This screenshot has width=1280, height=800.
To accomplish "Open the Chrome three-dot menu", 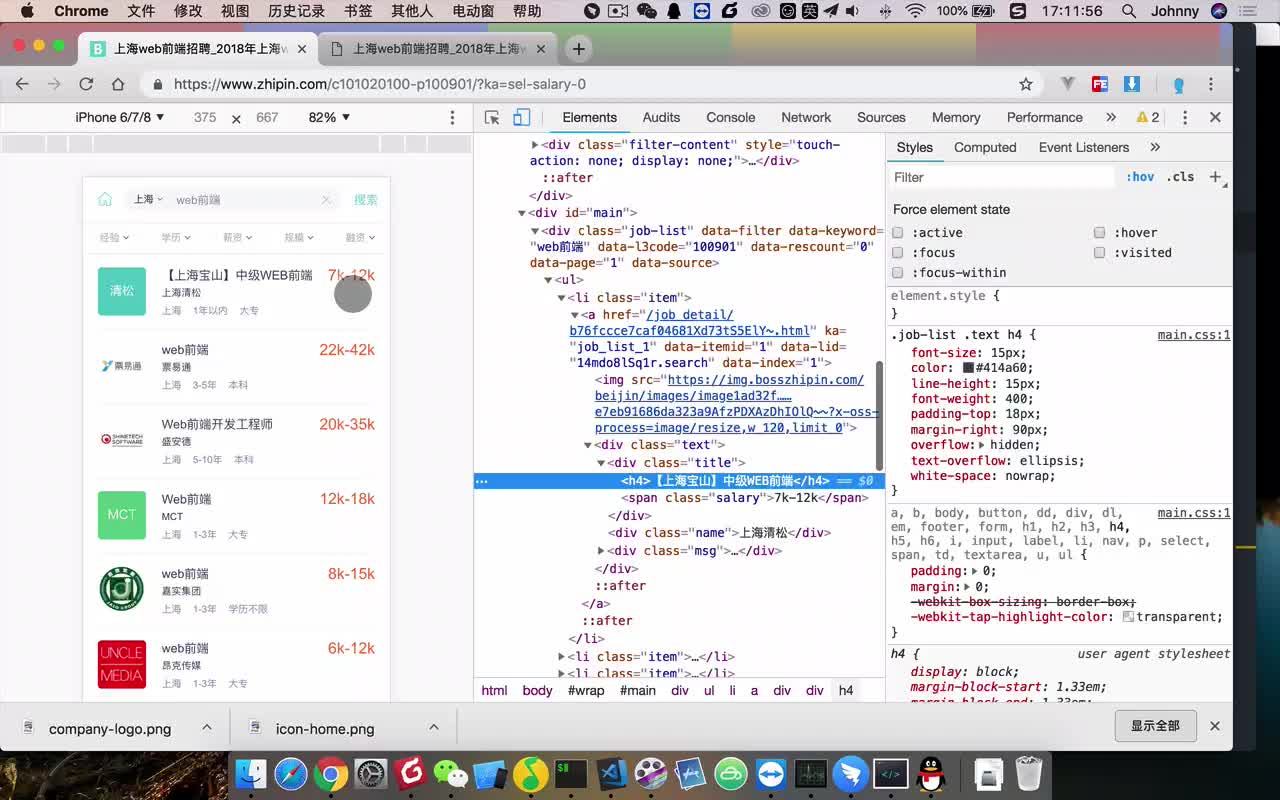I will pos(1211,84).
